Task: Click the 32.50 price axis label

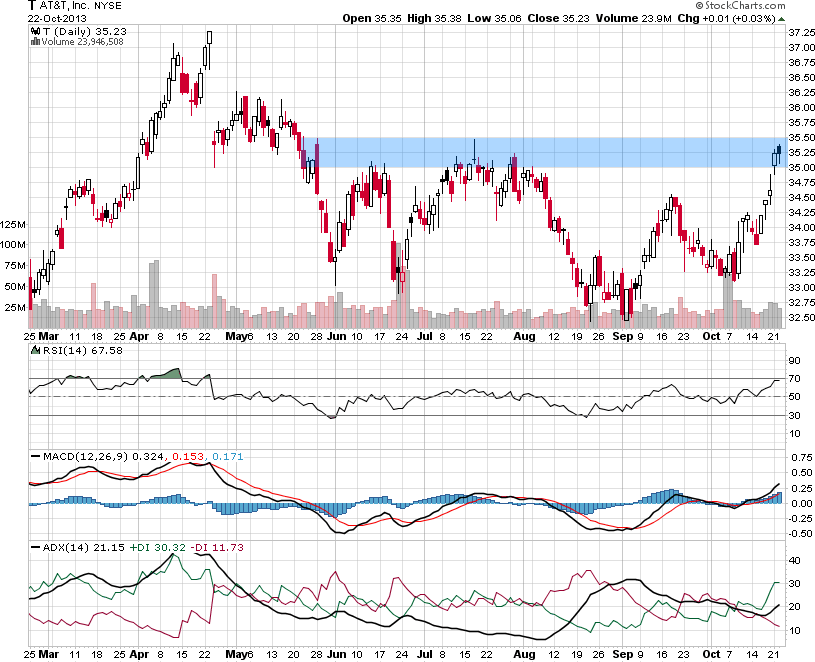Action: 801,317
